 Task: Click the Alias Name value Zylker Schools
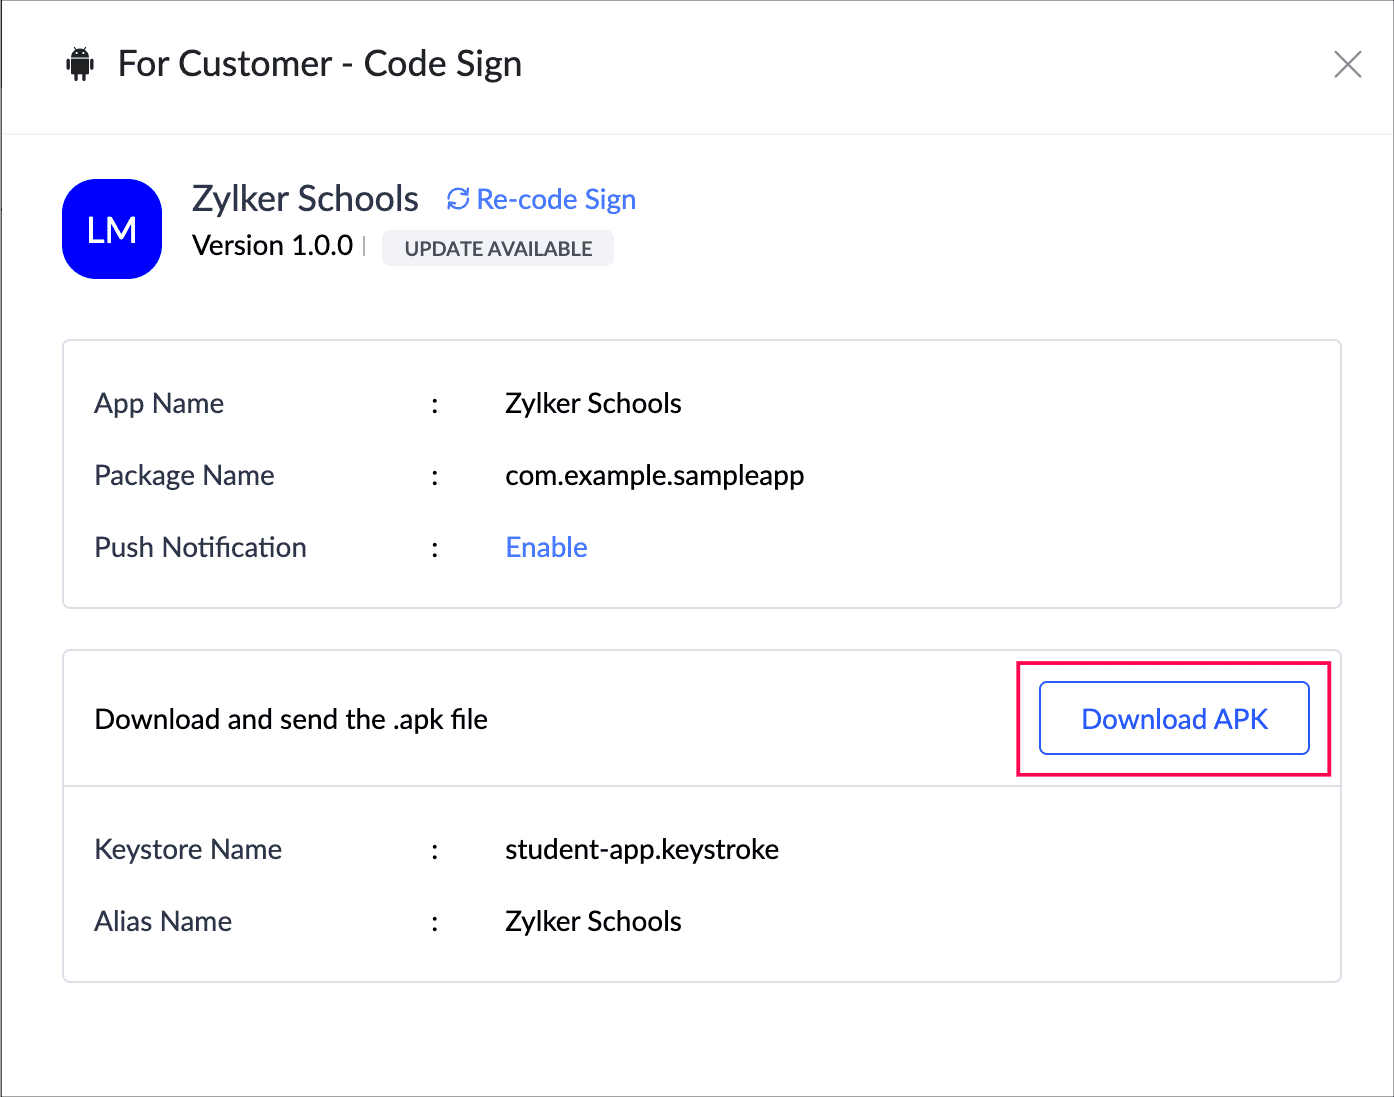pyautogui.click(x=593, y=921)
